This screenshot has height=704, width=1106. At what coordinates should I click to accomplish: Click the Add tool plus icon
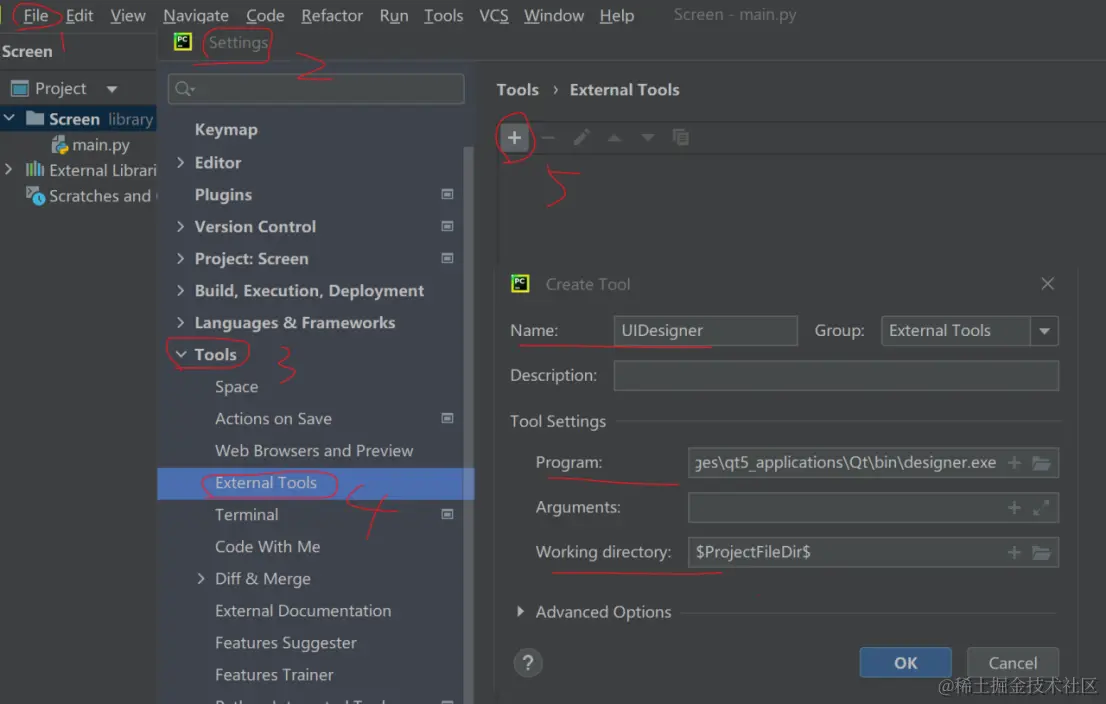click(x=514, y=138)
